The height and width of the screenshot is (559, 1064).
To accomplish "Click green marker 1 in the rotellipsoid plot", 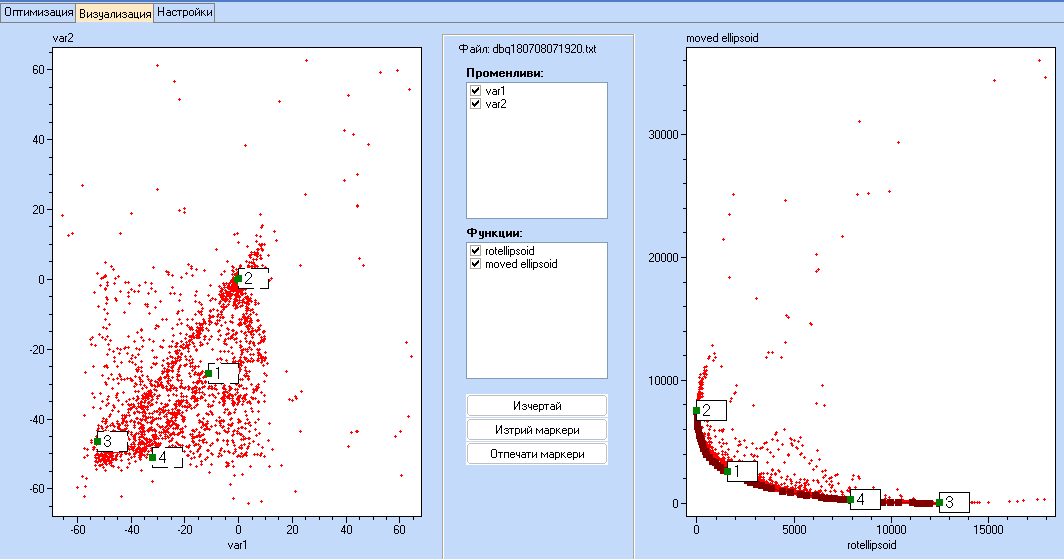I will [x=727, y=471].
